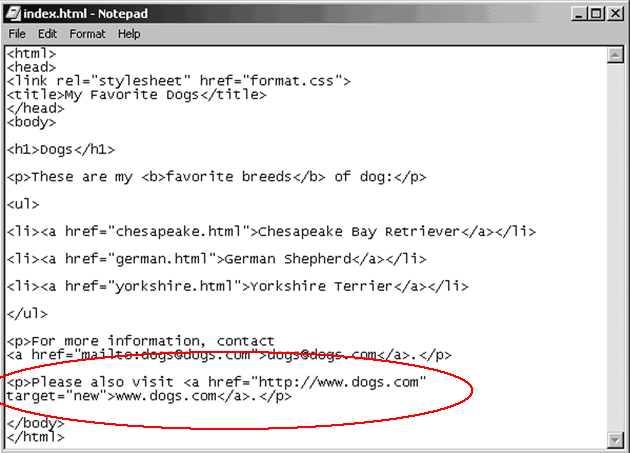The width and height of the screenshot is (630, 453).
Task: Click the title line 'My Favorite Dogs'
Action: coord(137,95)
